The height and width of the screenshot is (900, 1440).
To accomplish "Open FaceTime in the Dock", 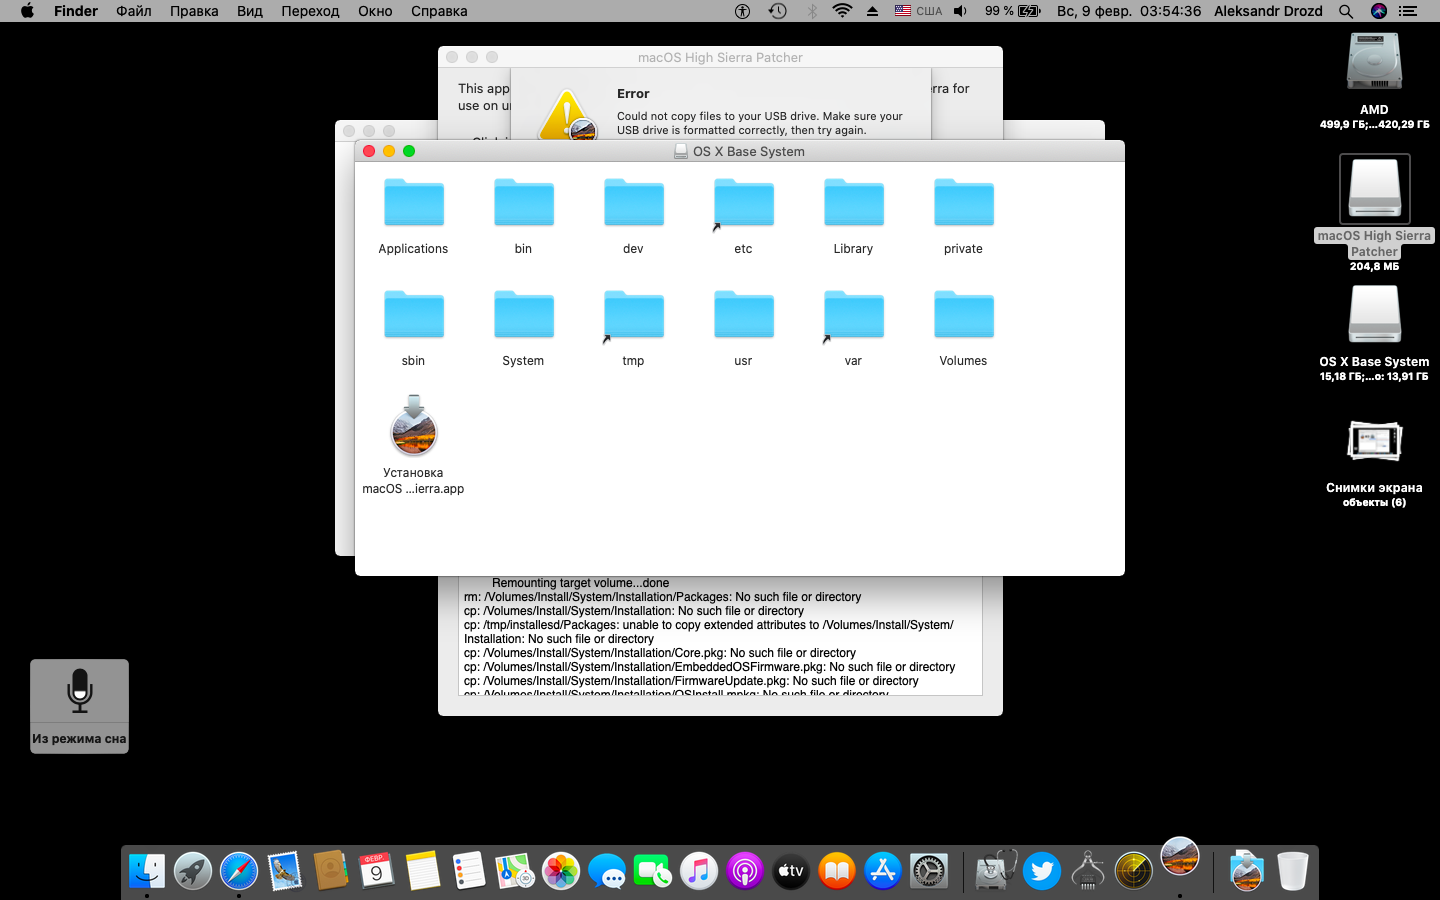I will (x=653, y=871).
